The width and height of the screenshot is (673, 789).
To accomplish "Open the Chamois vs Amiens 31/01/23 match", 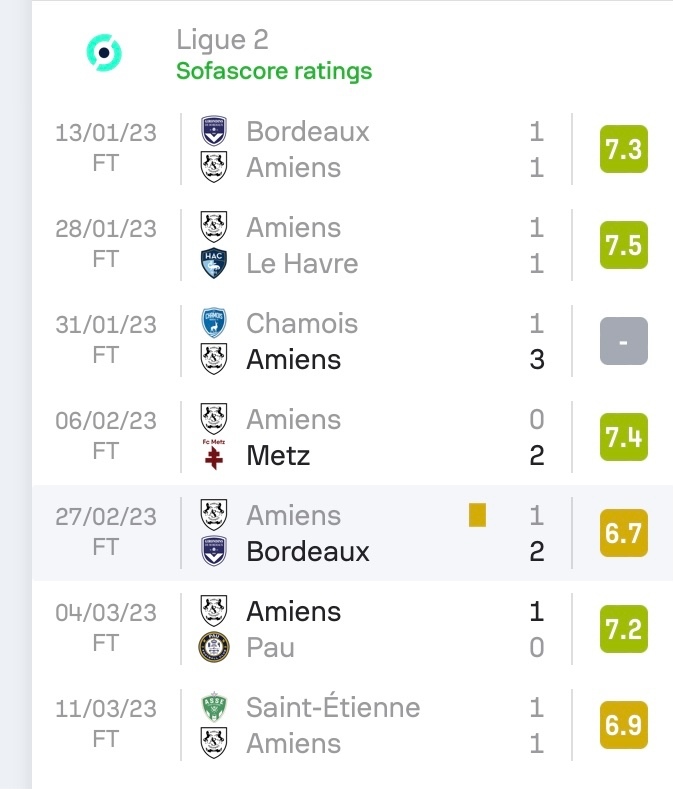I will click(352, 341).
